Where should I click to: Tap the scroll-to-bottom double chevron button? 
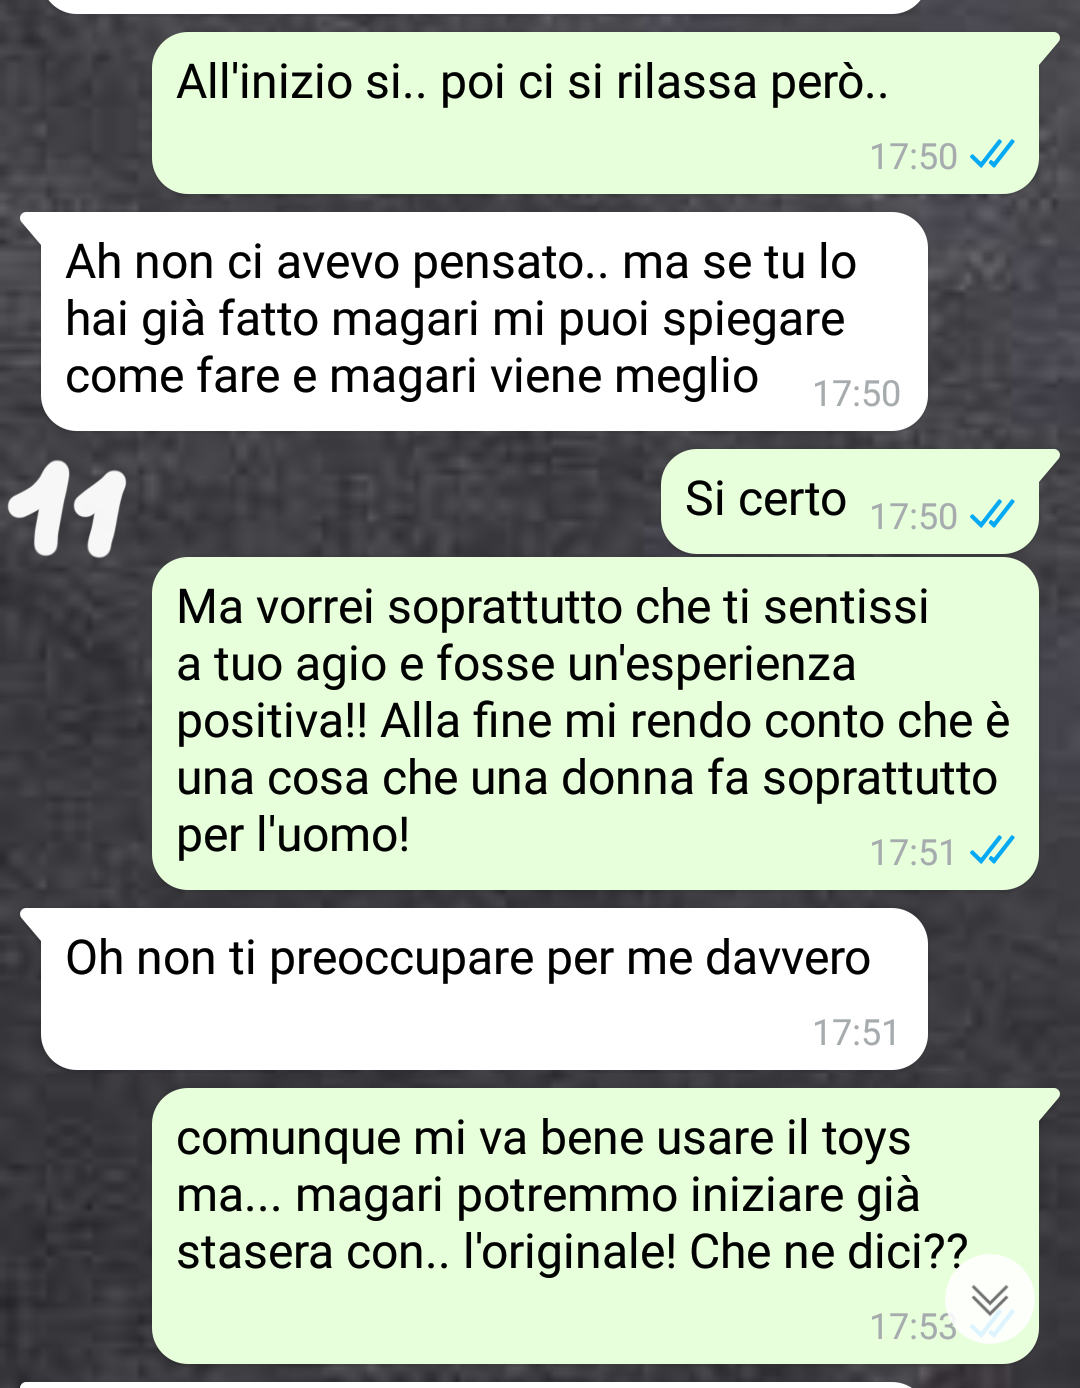pos(990,1298)
